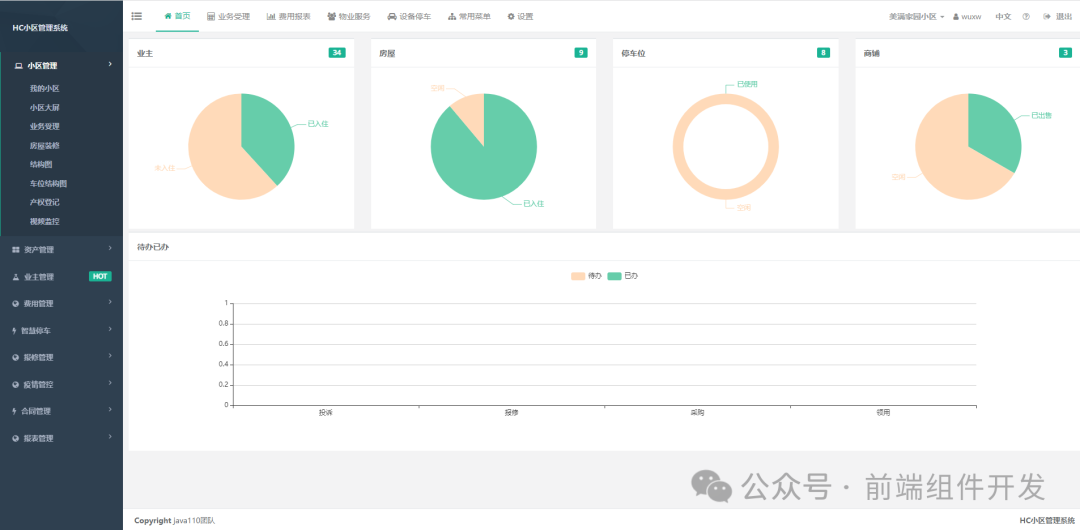Viewport: 1080px width, 530px height.
Task: Click the lightning icon beside 智慧停车
Action: point(15,331)
